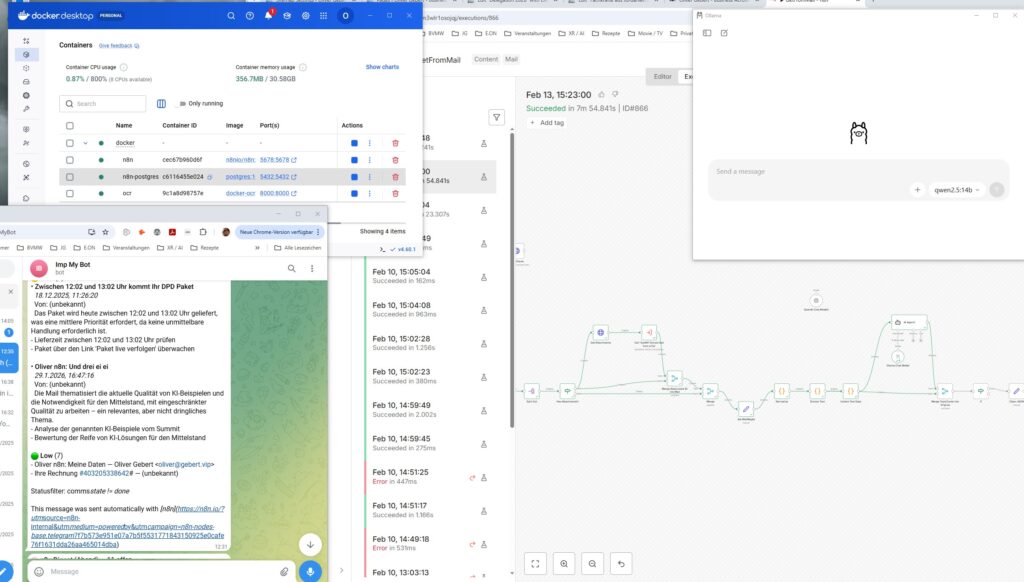Fit the n8n workflow to view
The image size is (1024, 582).
tap(535, 563)
